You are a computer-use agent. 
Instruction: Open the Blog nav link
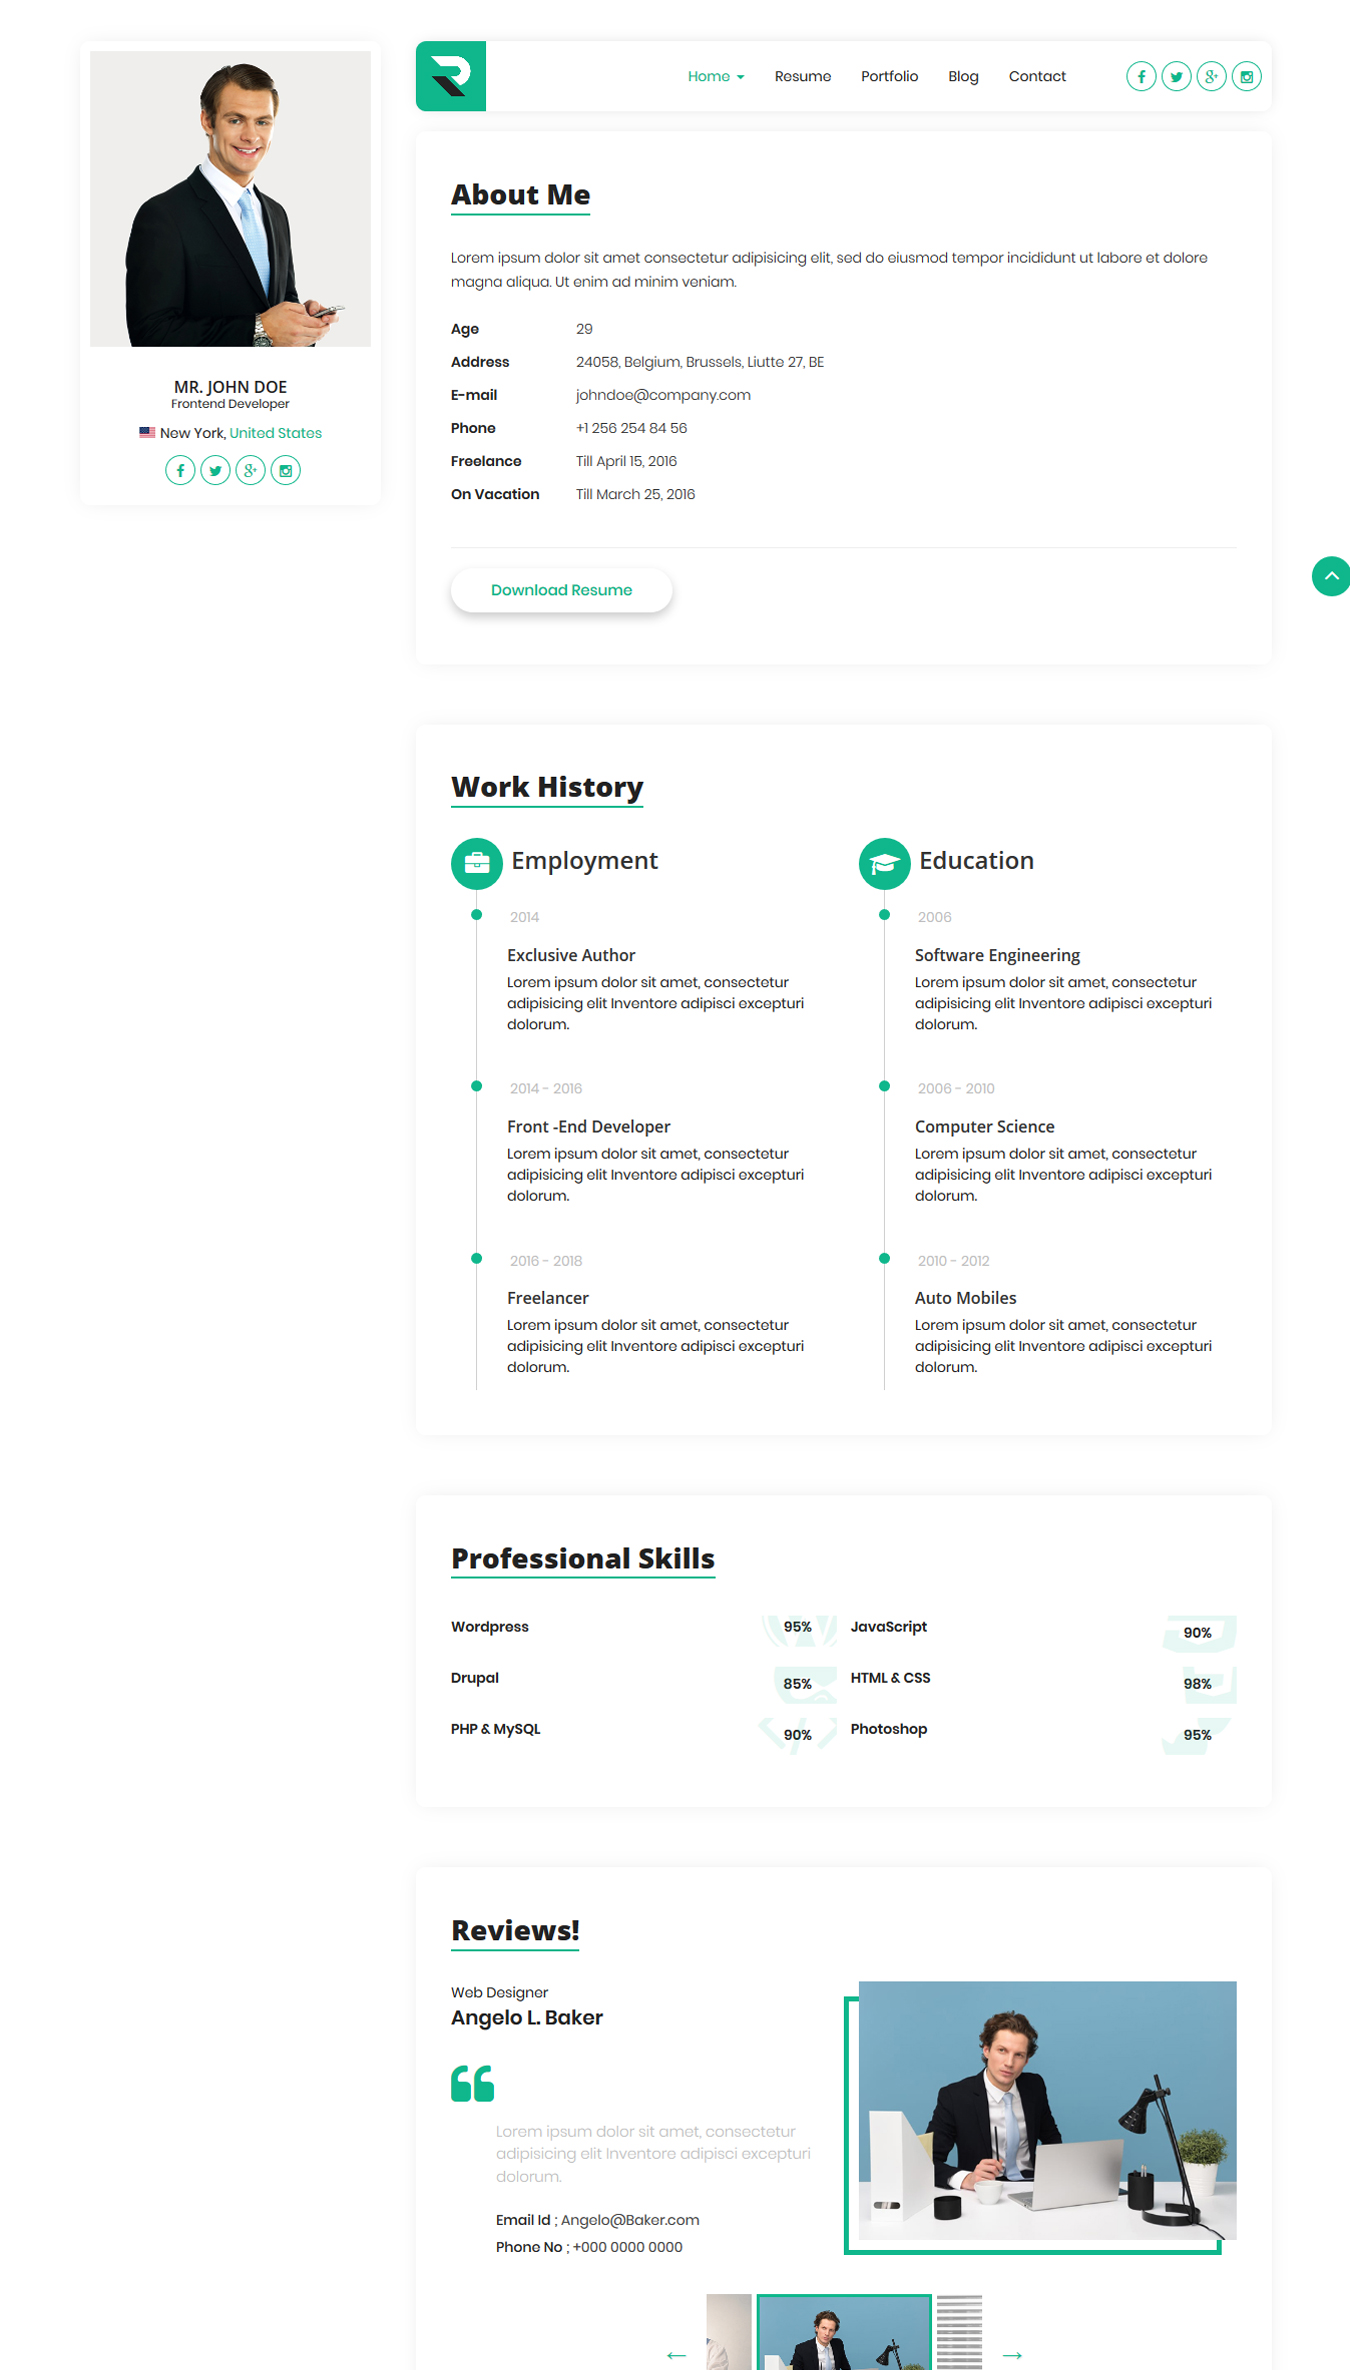tap(963, 77)
